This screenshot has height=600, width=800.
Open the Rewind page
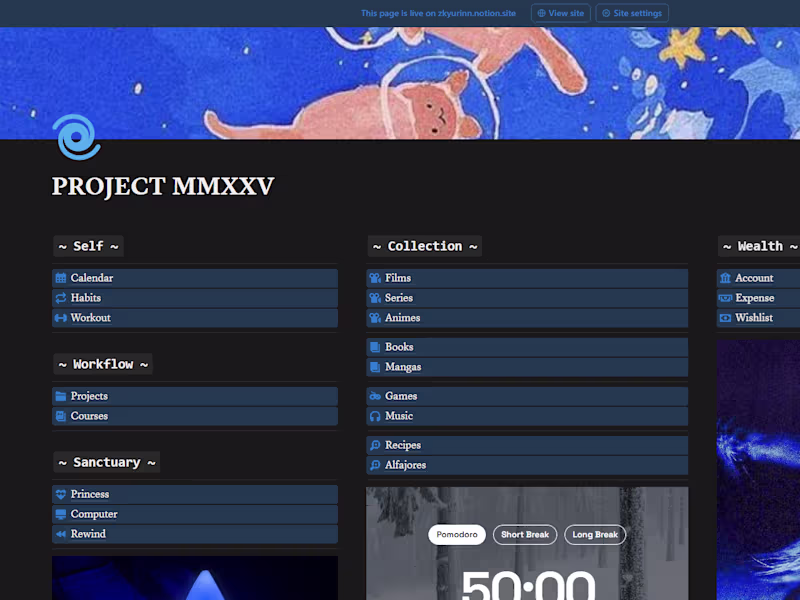(x=195, y=534)
